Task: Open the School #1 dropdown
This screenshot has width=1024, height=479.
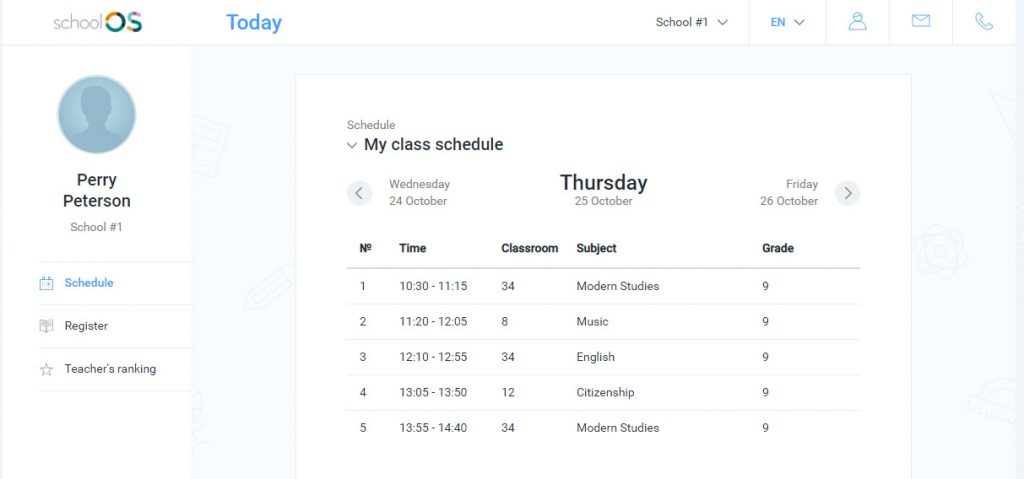Action: (x=692, y=22)
